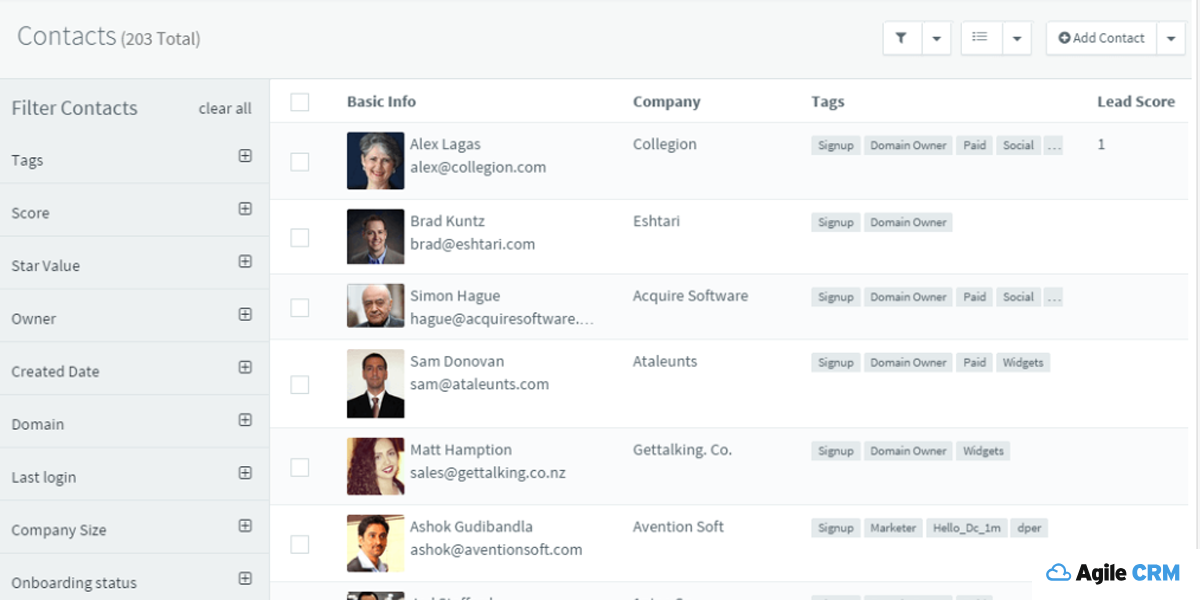Expand the Company Size filter
This screenshot has height=600, width=1200.
(x=245, y=526)
